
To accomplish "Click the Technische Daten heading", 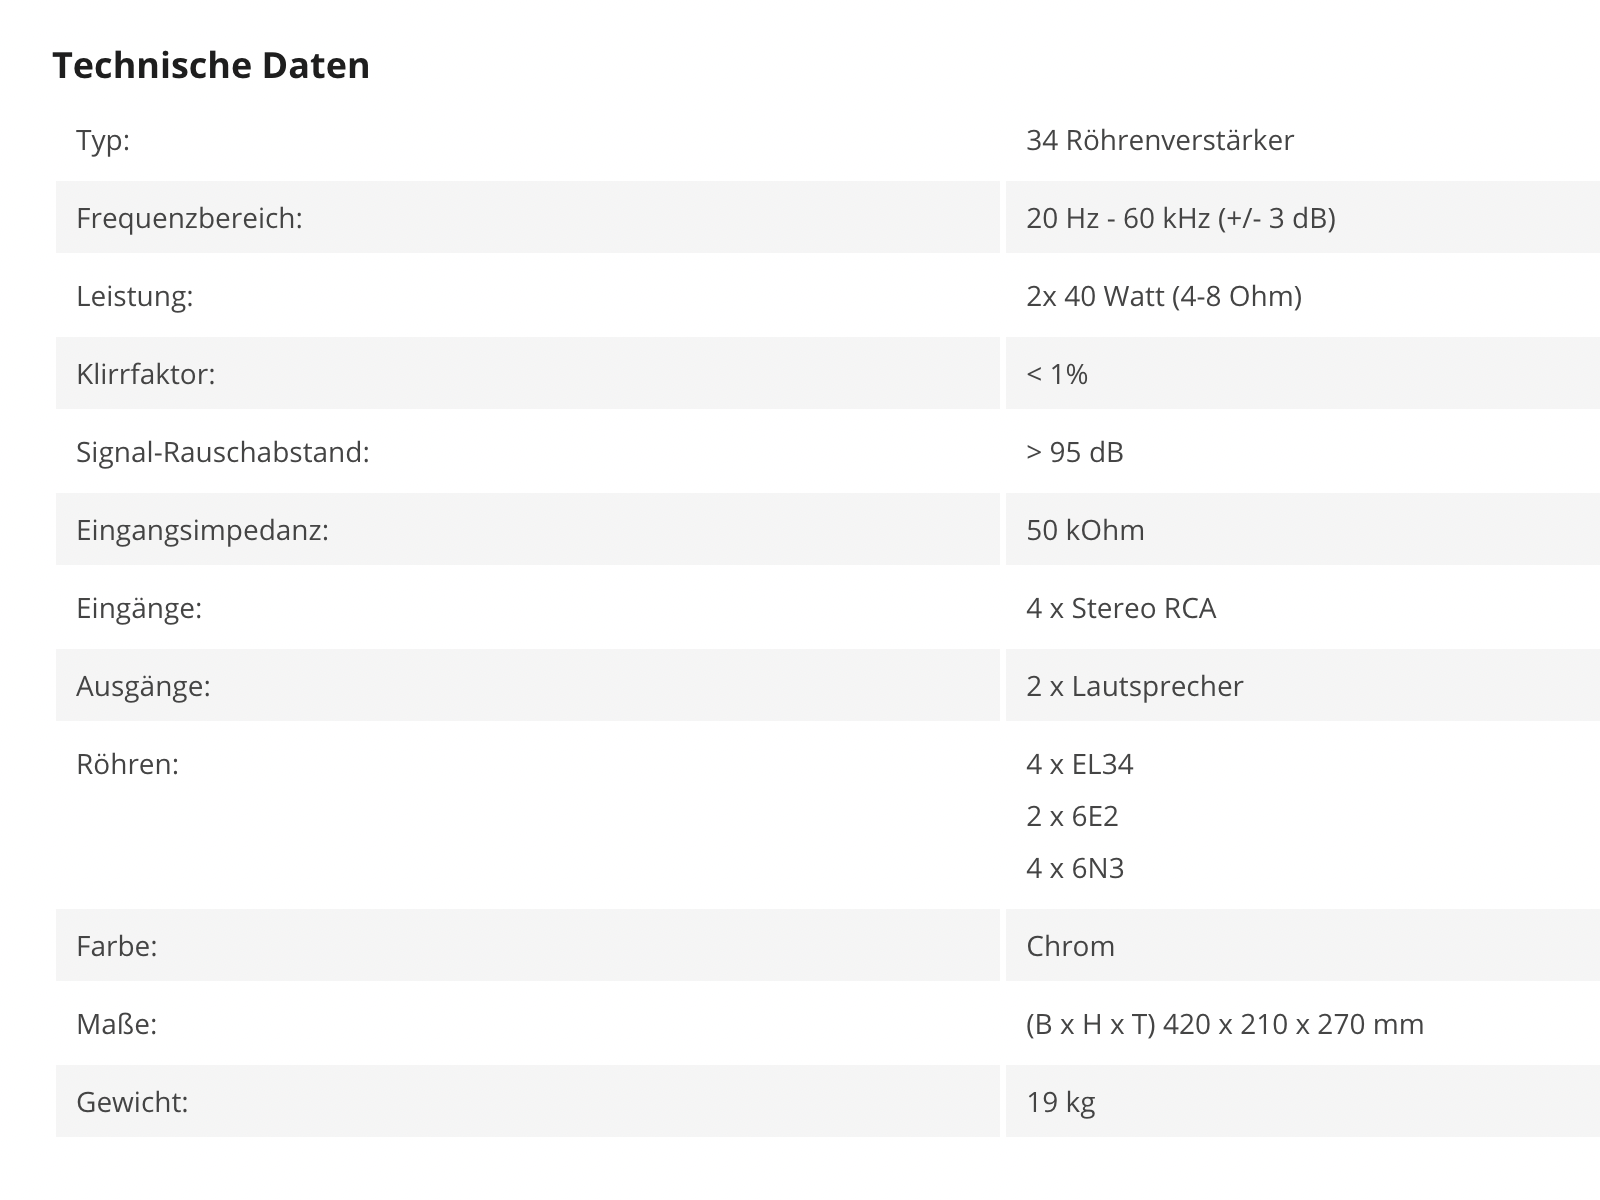I will (x=211, y=65).
